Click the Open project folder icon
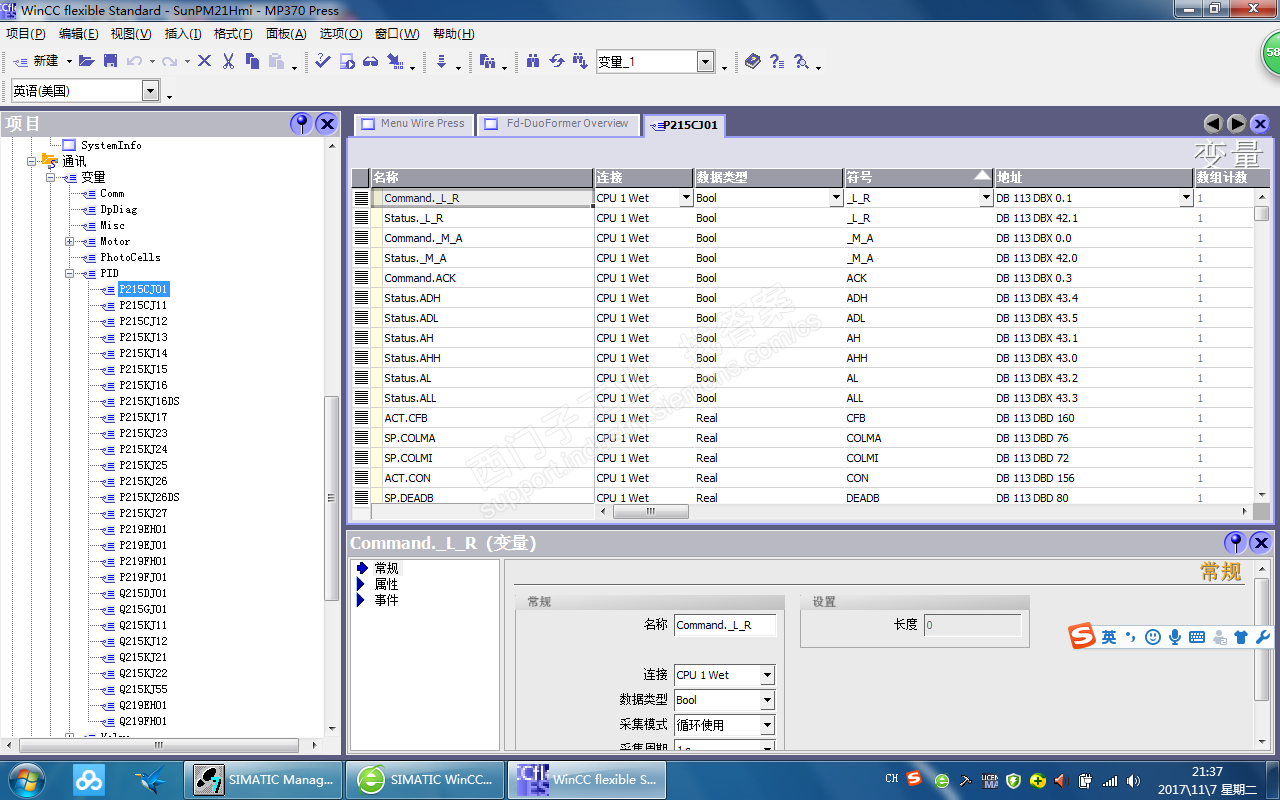1280x800 pixels. pos(87,61)
